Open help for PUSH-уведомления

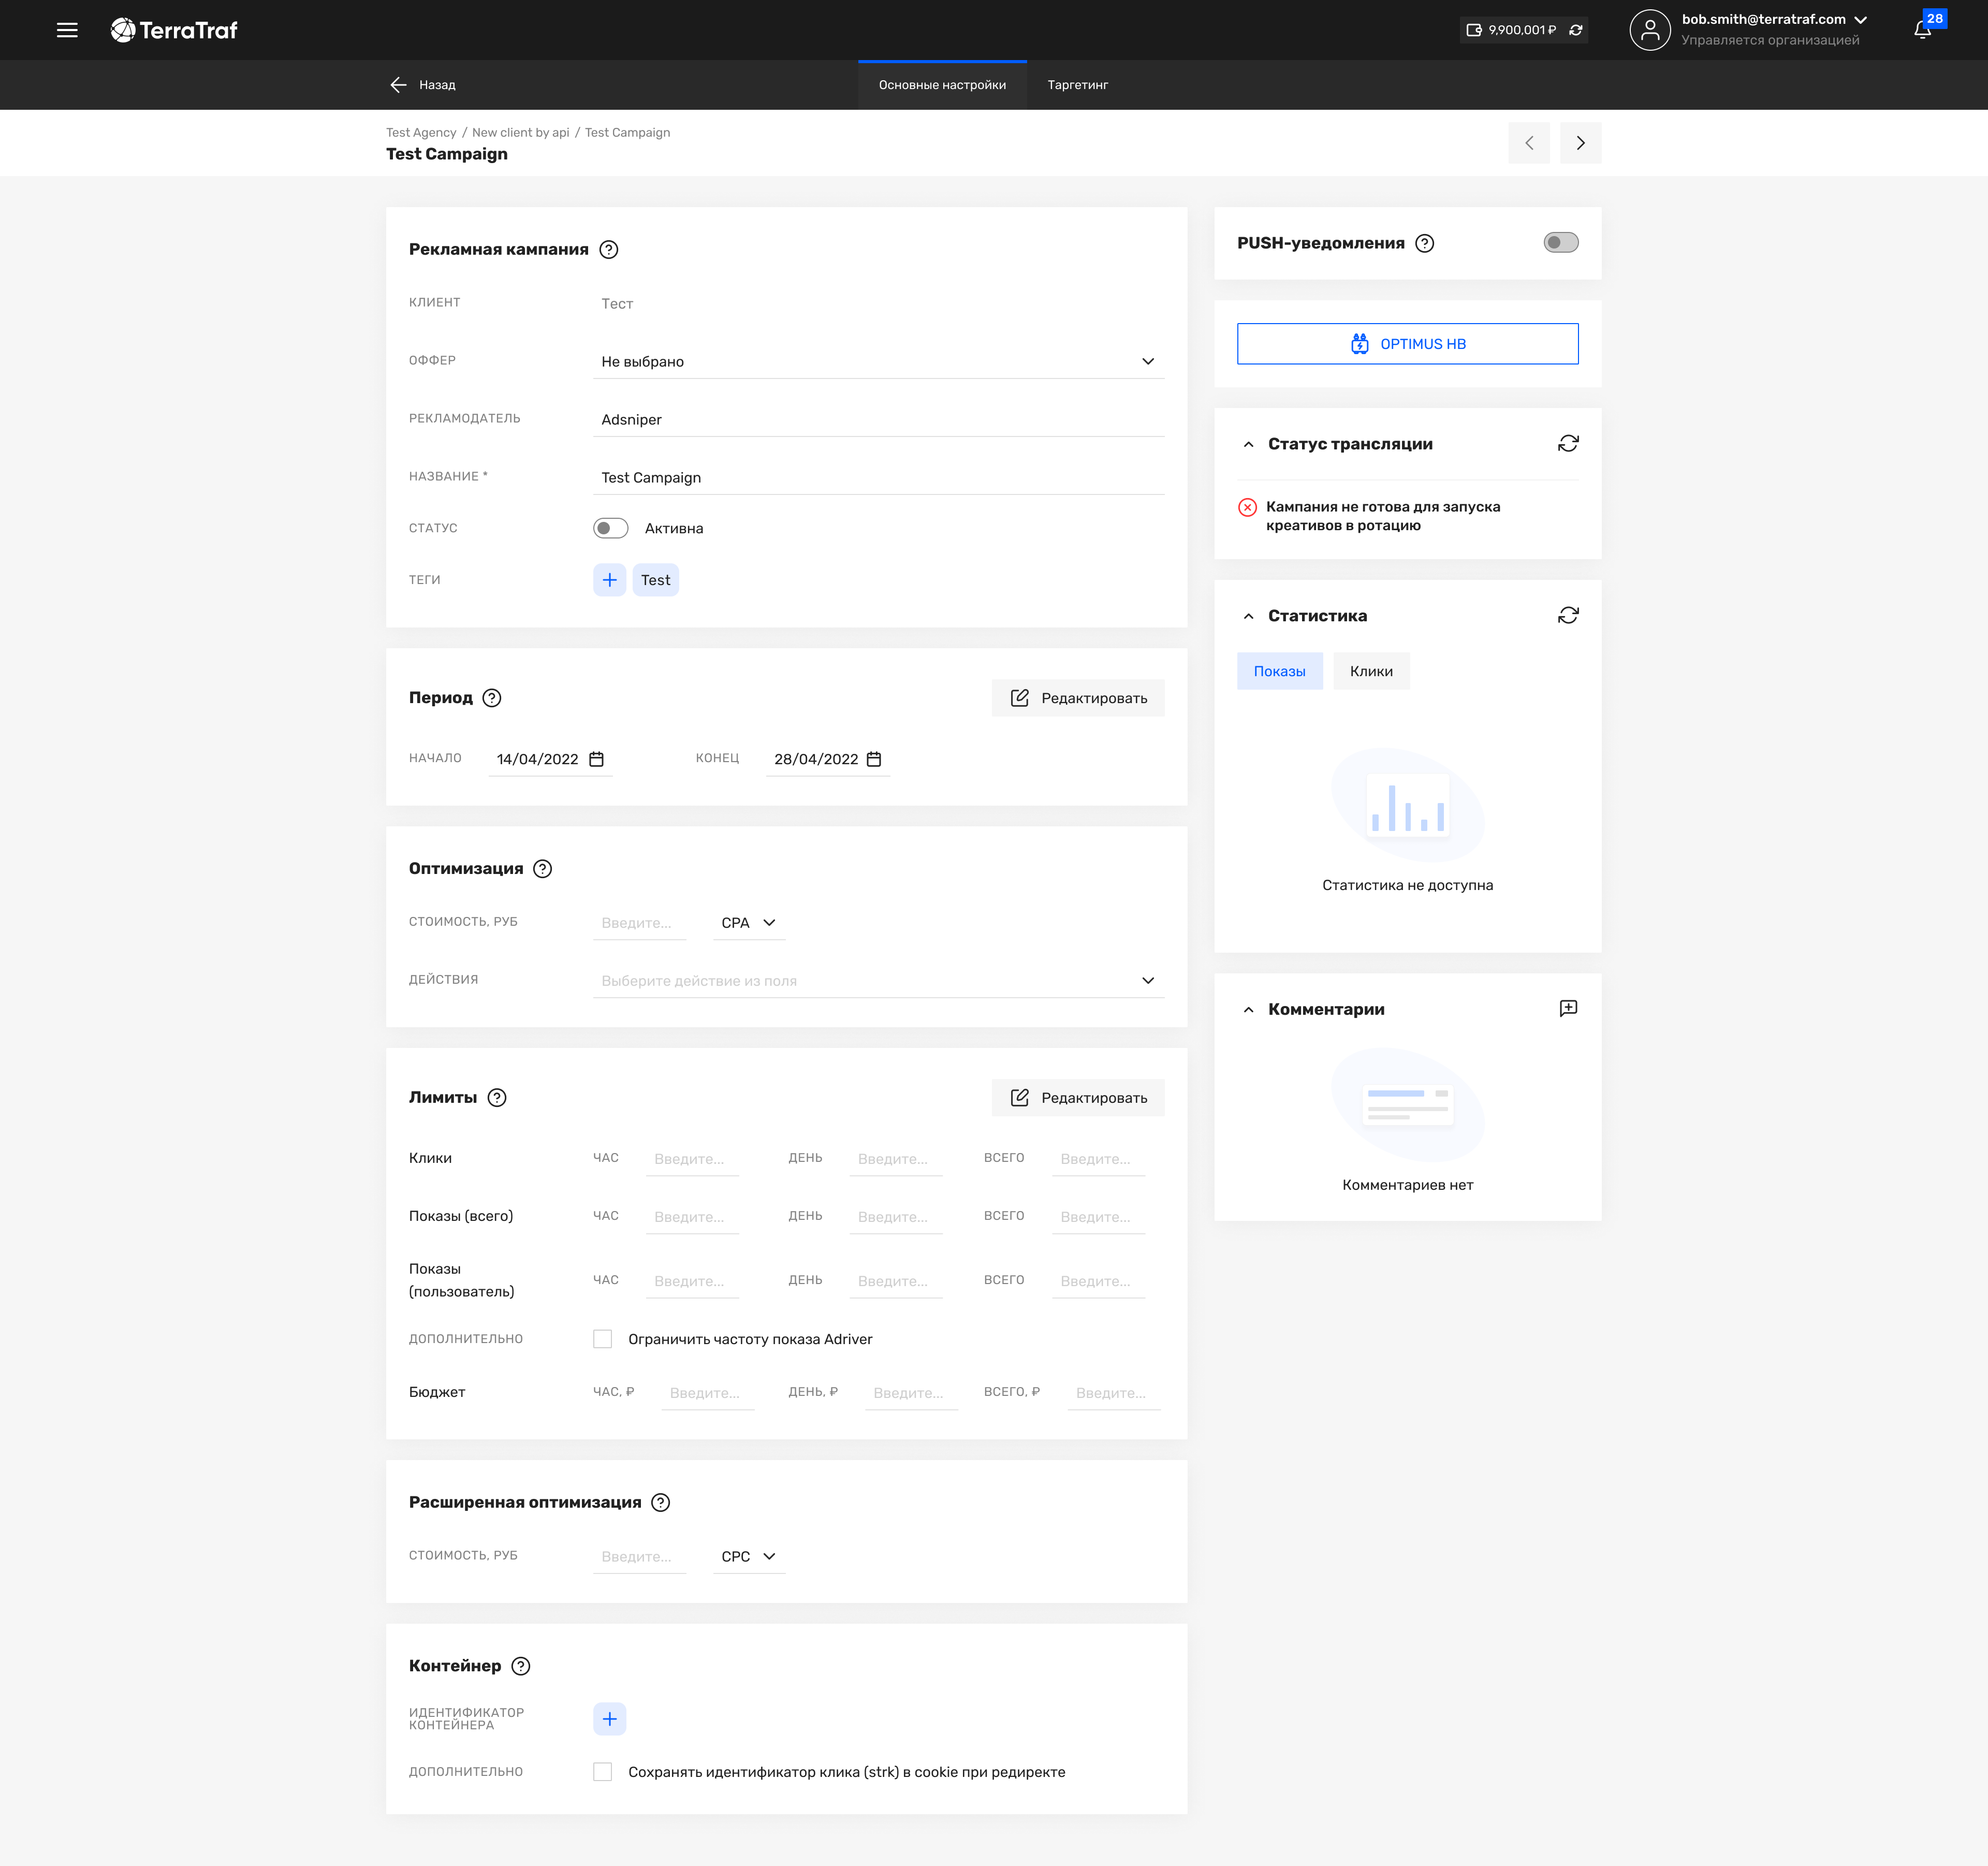click(1425, 243)
